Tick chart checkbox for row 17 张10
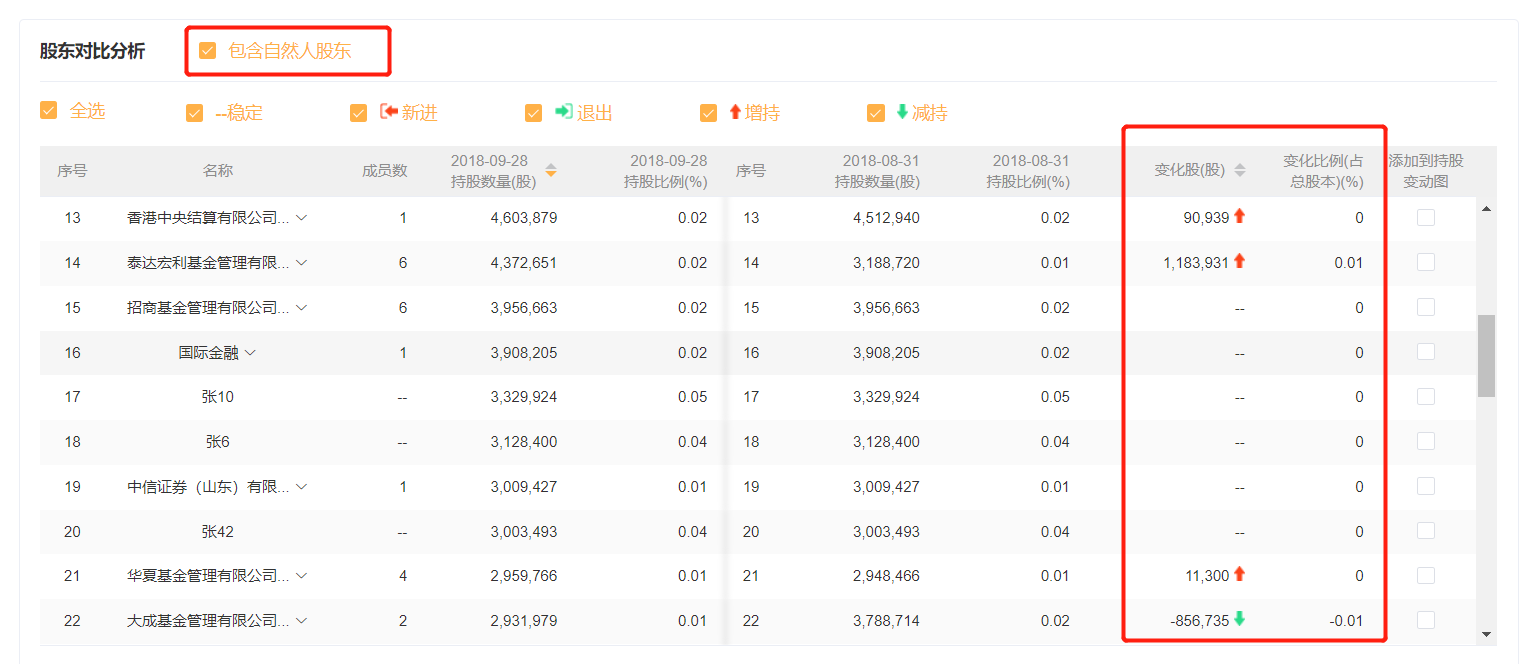This screenshot has height=664, width=1534. click(x=1426, y=397)
